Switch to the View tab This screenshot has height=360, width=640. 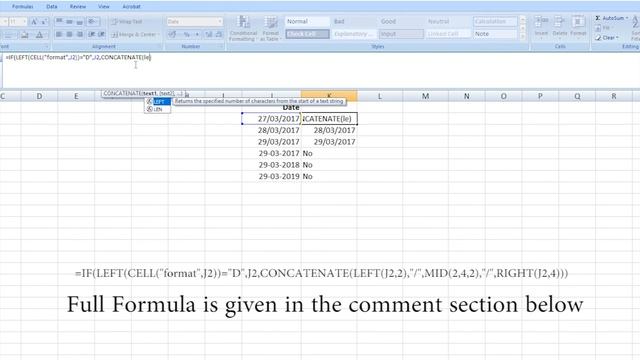pos(104,7)
